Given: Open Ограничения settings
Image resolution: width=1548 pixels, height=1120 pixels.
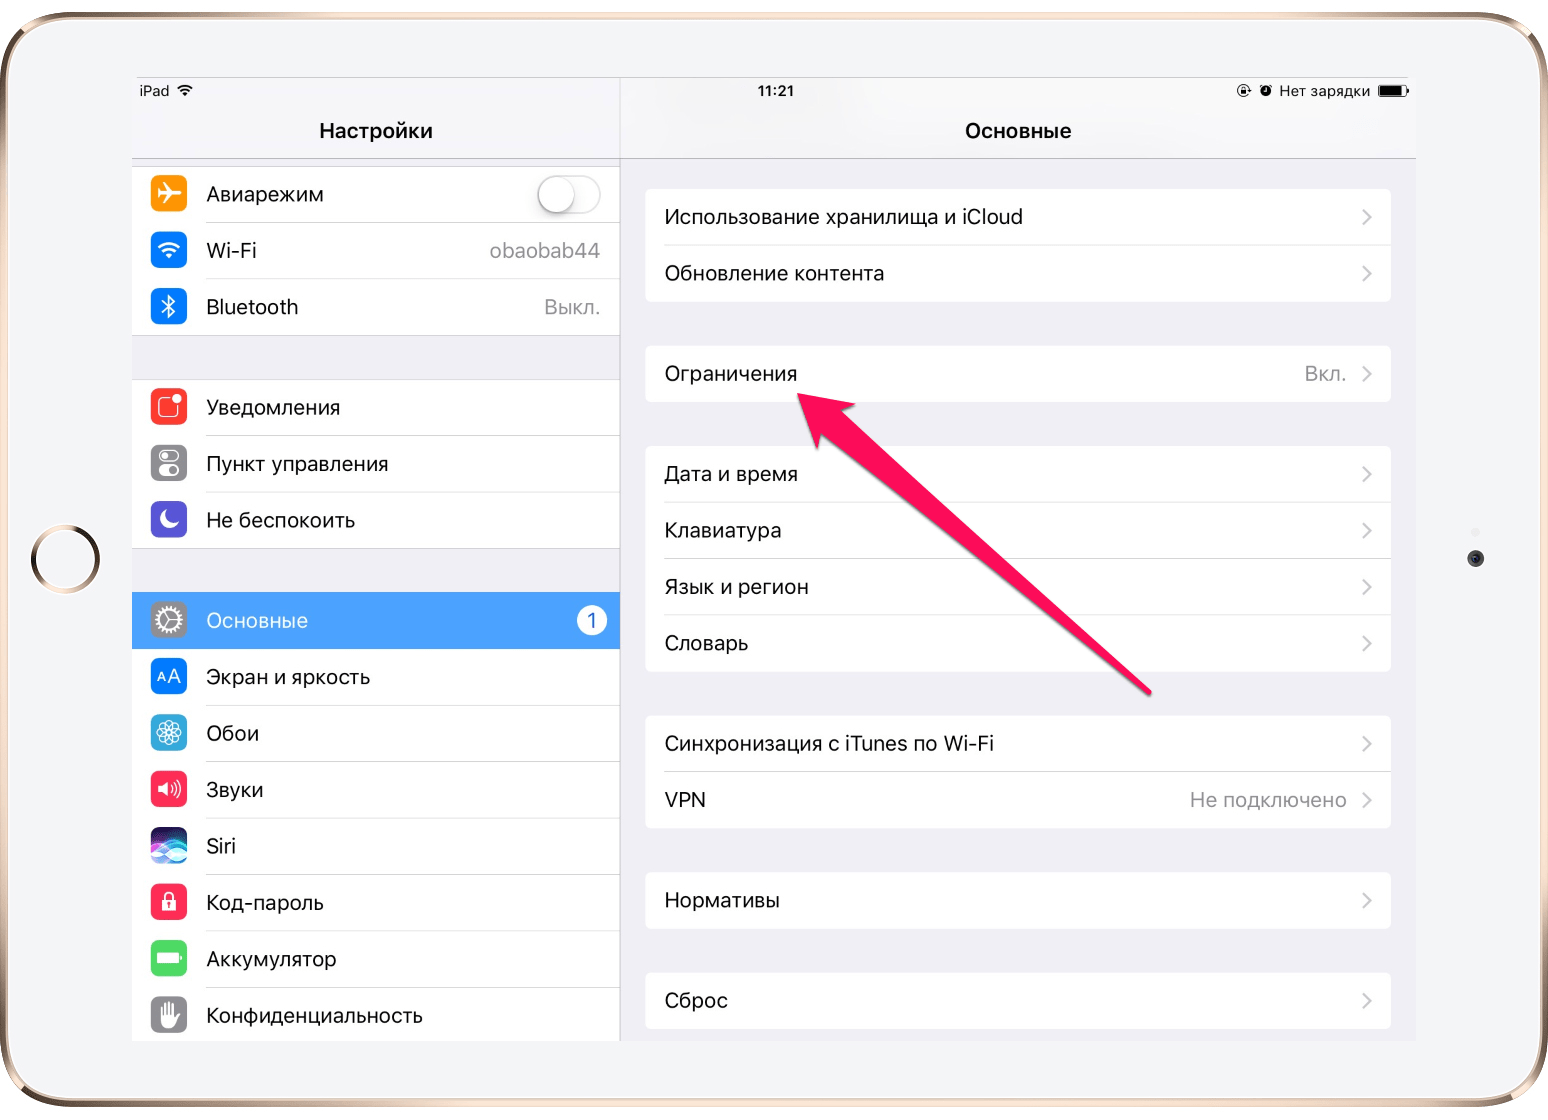Looking at the screenshot, I should point(1018,374).
